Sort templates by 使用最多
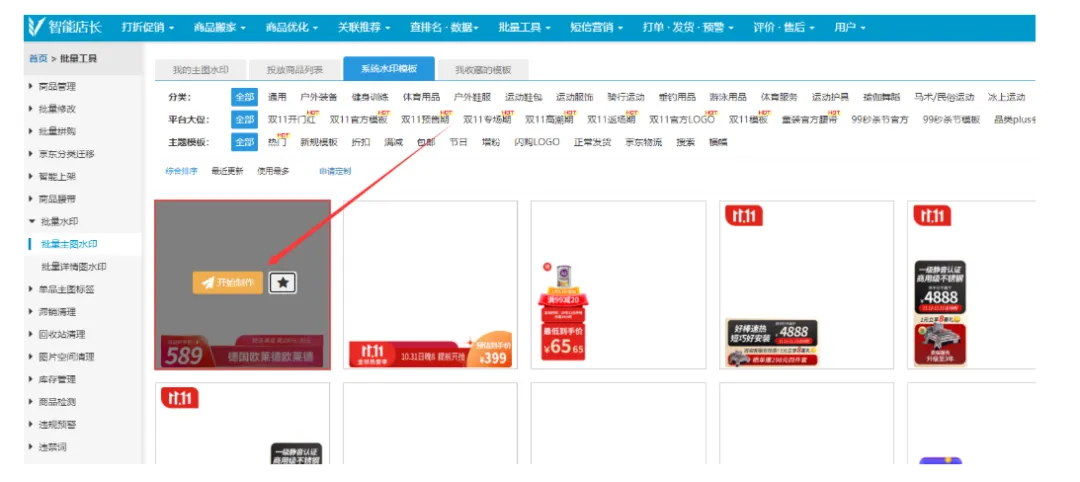The image size is (1080, 482). click(273, 171)
